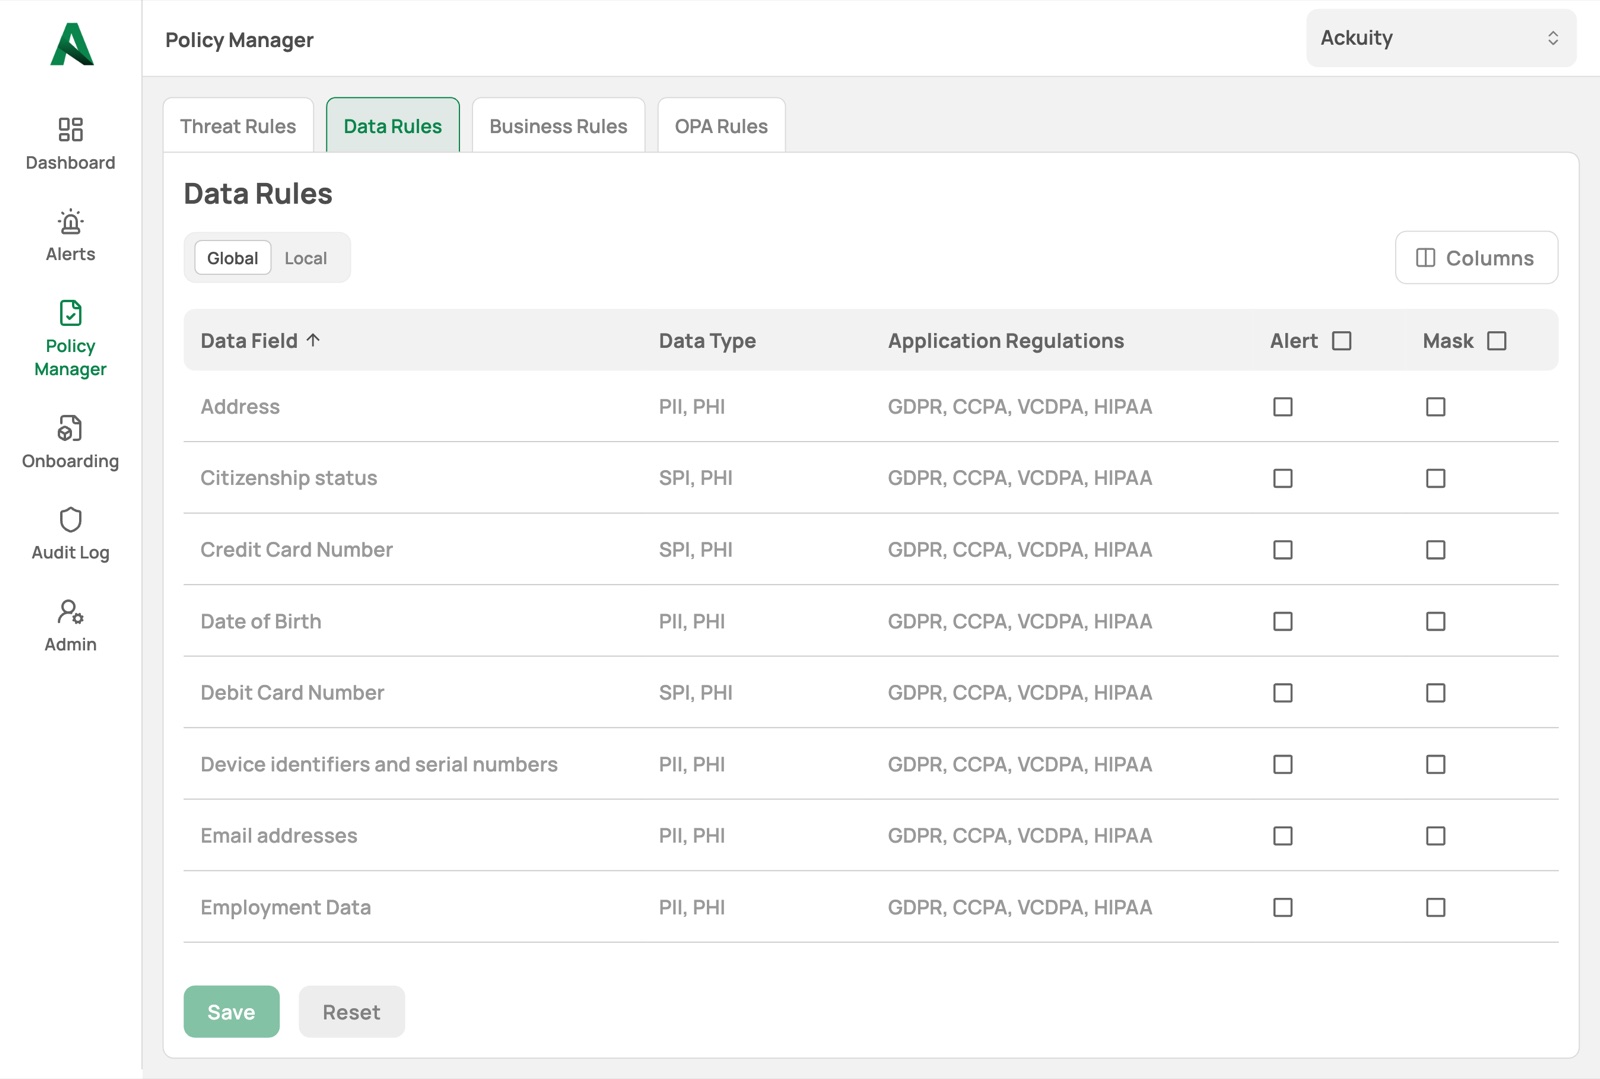Screen dimensions: 1600x1079
Task: Check Mask for Citizenship status
Action: click(x=1436, y=478)
